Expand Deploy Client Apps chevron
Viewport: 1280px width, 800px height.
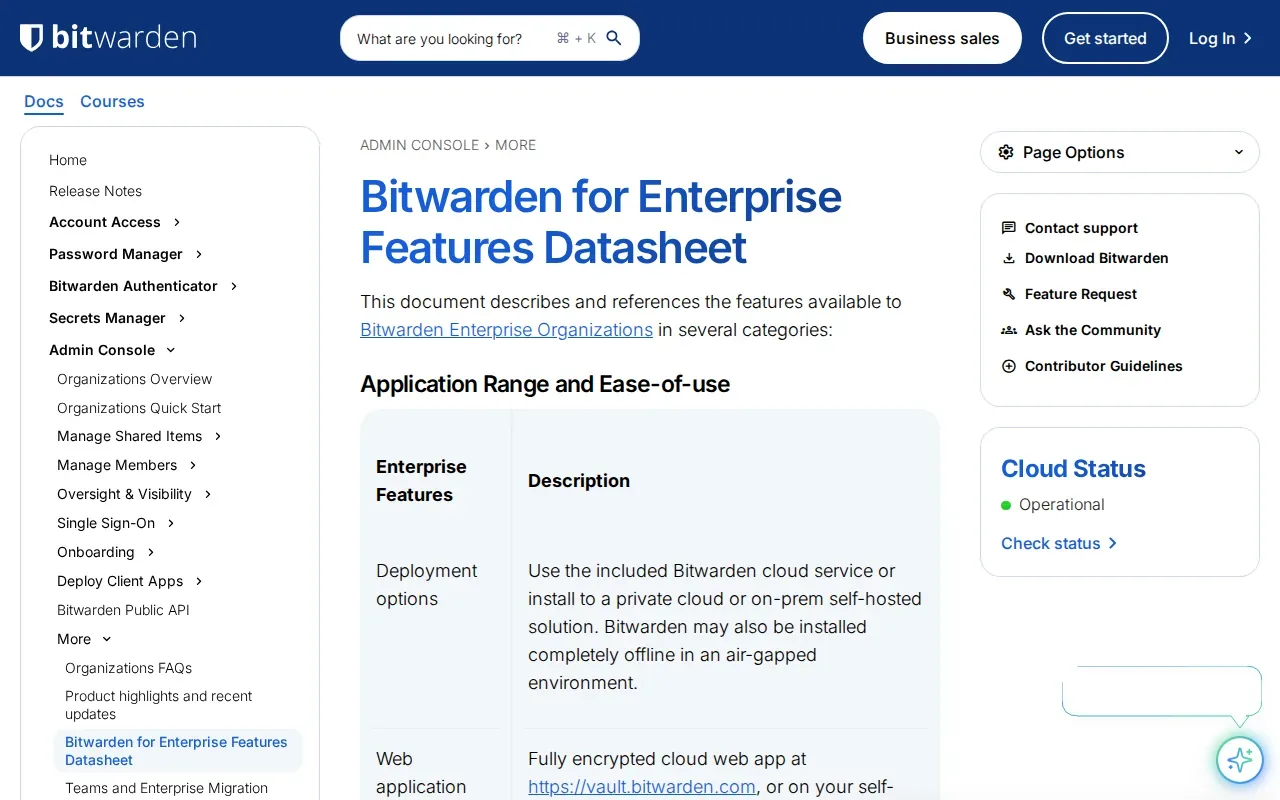point(199,581)
